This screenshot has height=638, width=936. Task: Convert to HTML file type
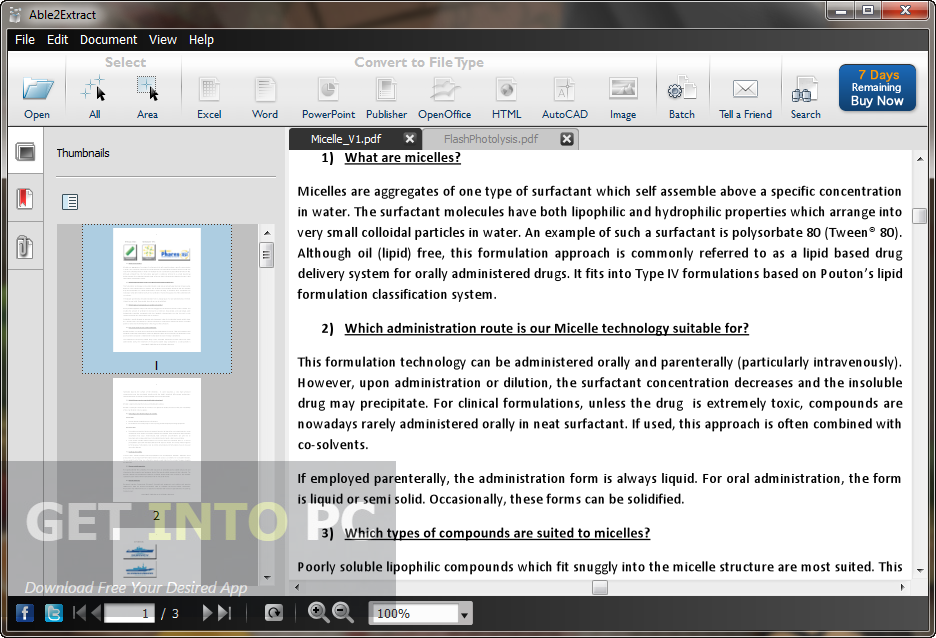pos(506,98)
